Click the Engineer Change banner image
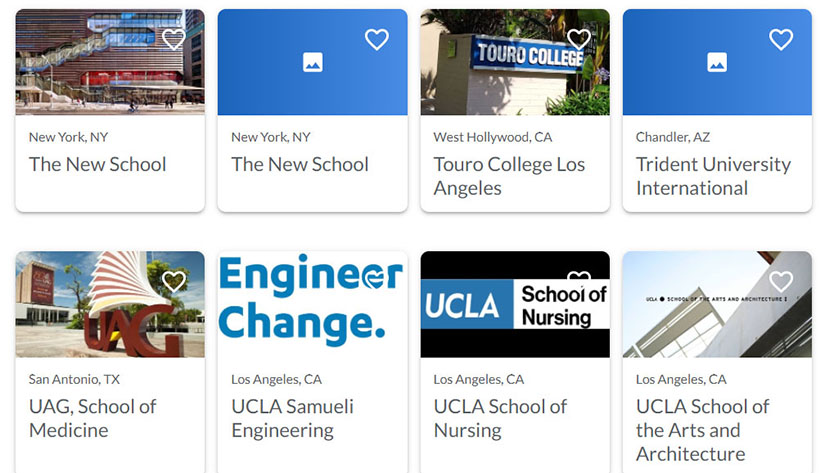The height and width of the screenshot is (473, 825). [x=313, y=304]
